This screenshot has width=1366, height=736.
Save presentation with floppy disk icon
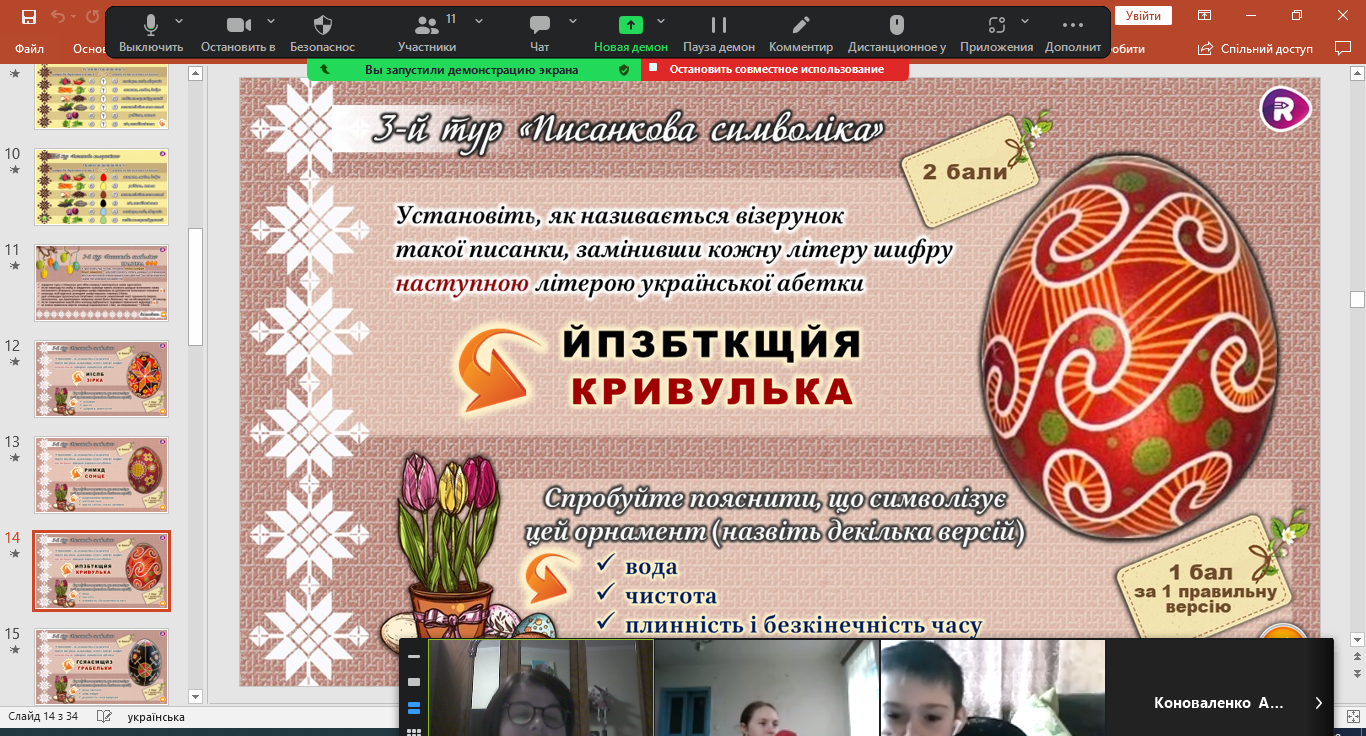tap(28, 16)
